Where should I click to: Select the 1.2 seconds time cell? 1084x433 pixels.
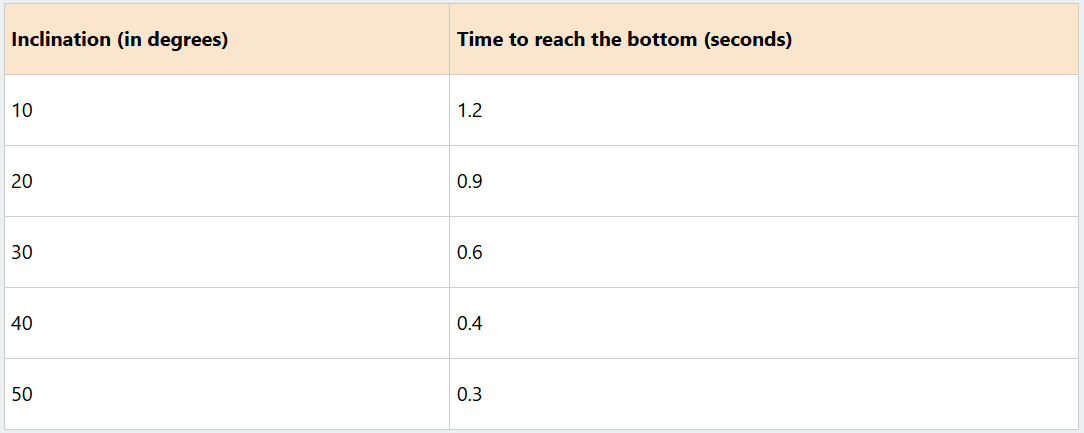[x=469, y=111]
